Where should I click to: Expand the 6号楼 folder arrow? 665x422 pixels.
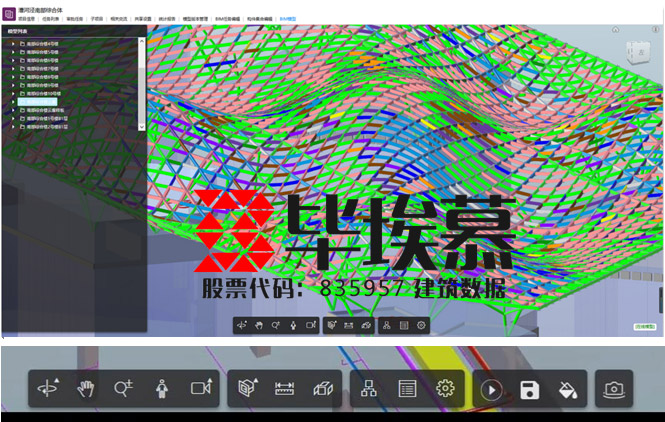[x=13, y=60]
